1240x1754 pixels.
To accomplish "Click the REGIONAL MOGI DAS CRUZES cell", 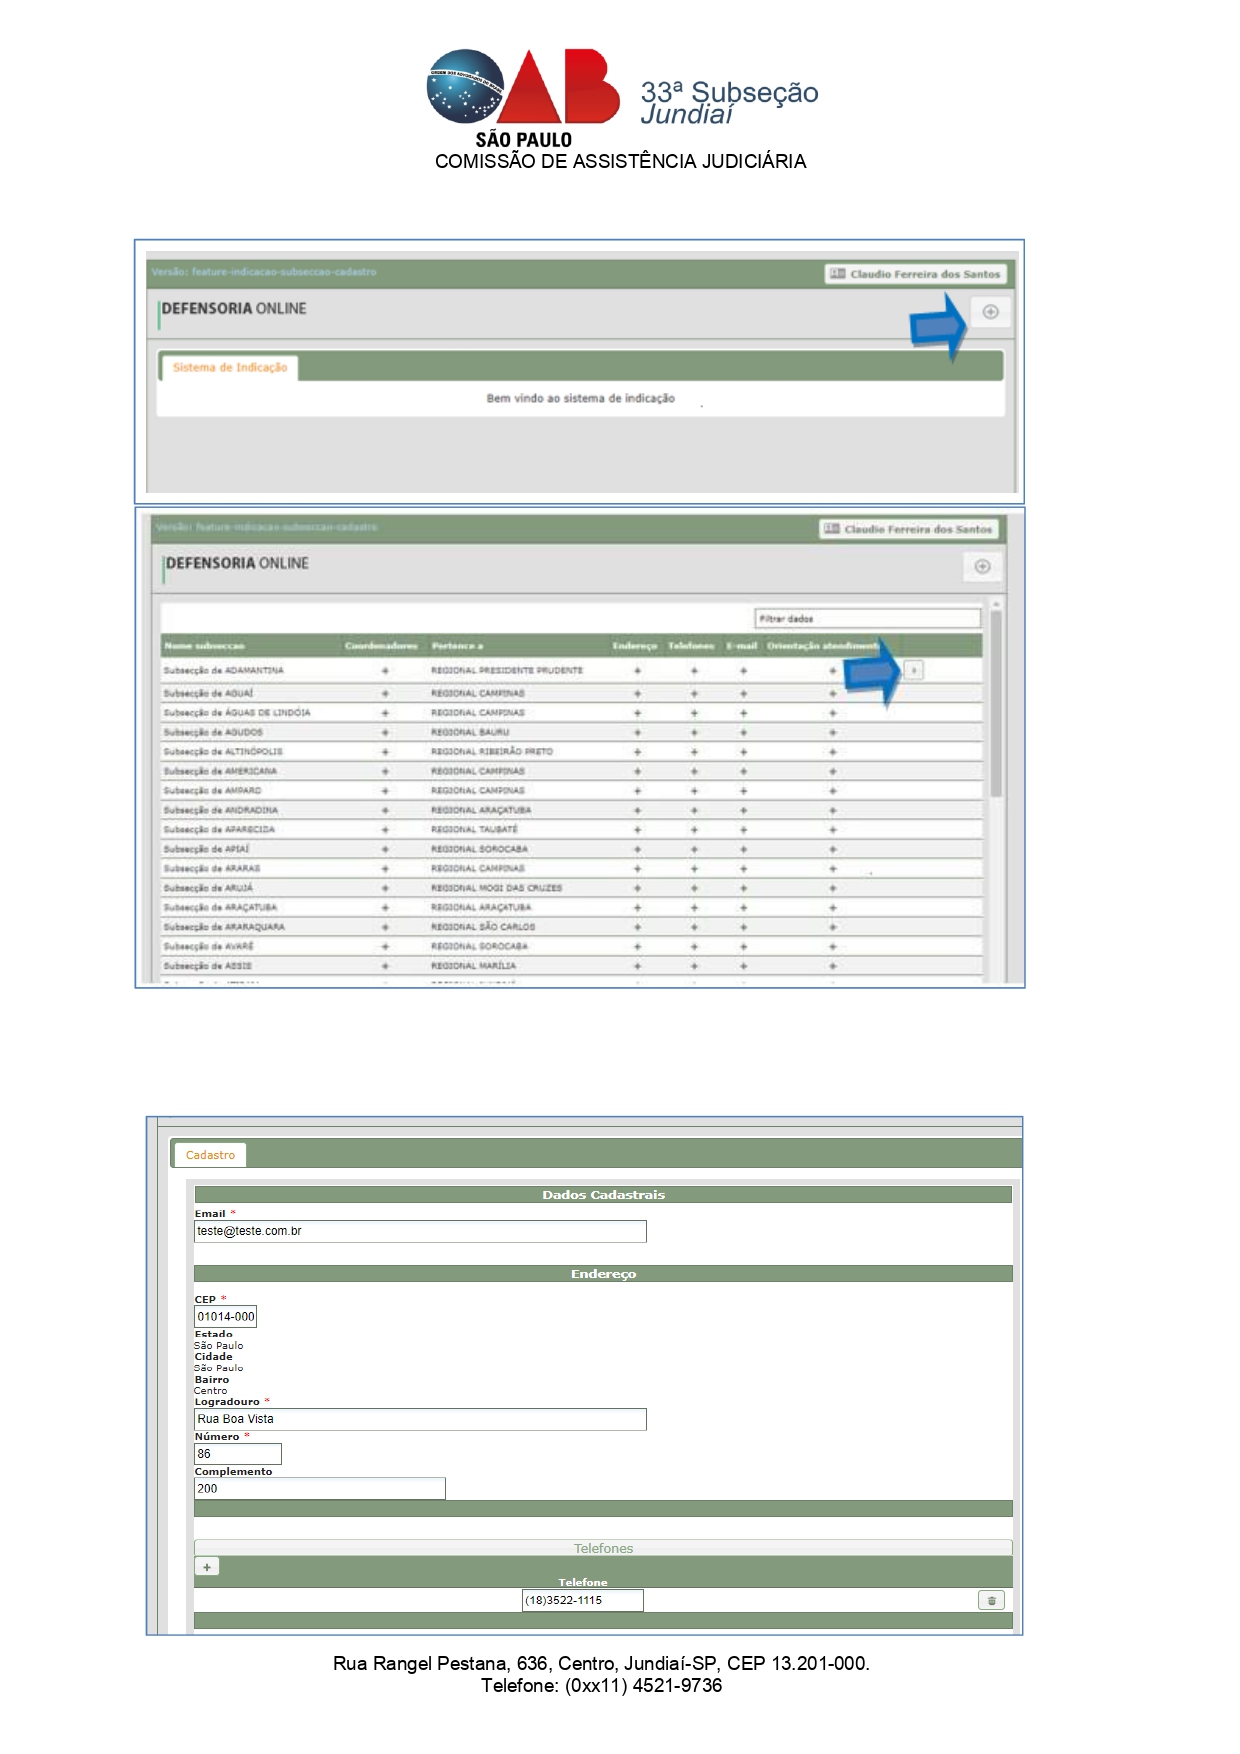I will click(x=496, y=888).
